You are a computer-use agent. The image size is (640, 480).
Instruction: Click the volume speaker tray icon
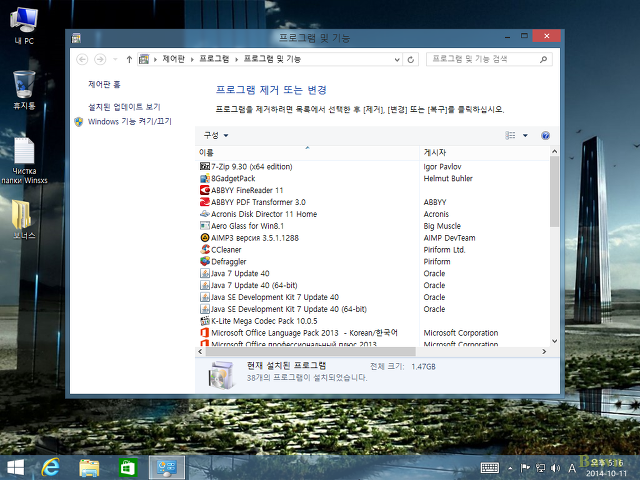(555, 468)
